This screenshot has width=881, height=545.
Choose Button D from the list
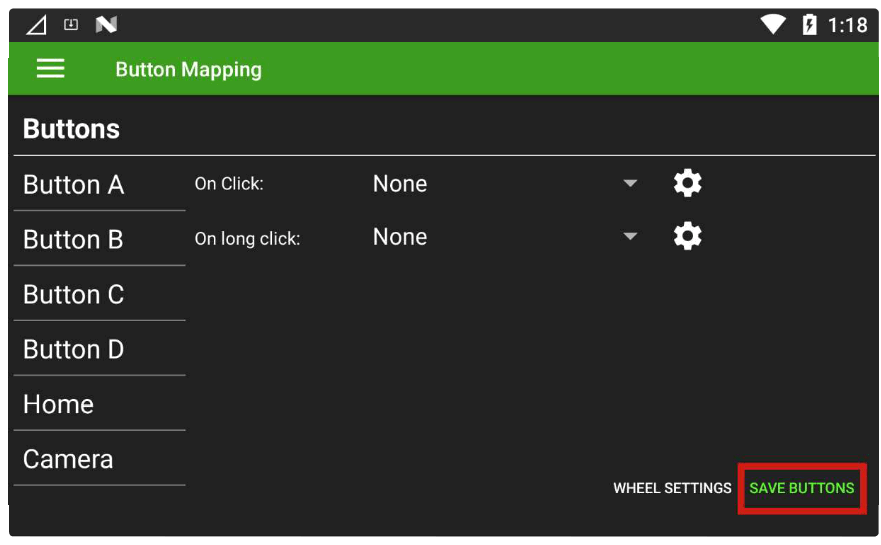point(74,350)
